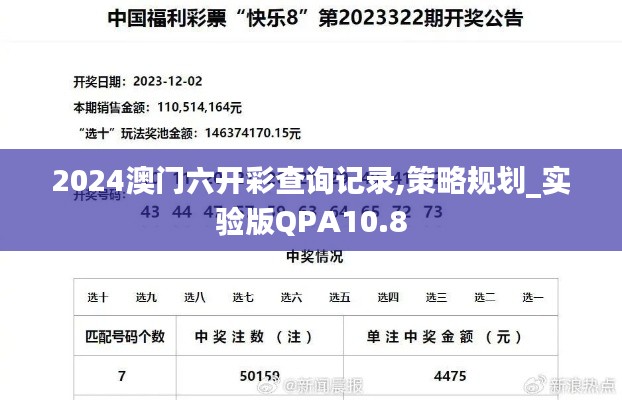Select the '选五' tab in the table

(340, 297)
